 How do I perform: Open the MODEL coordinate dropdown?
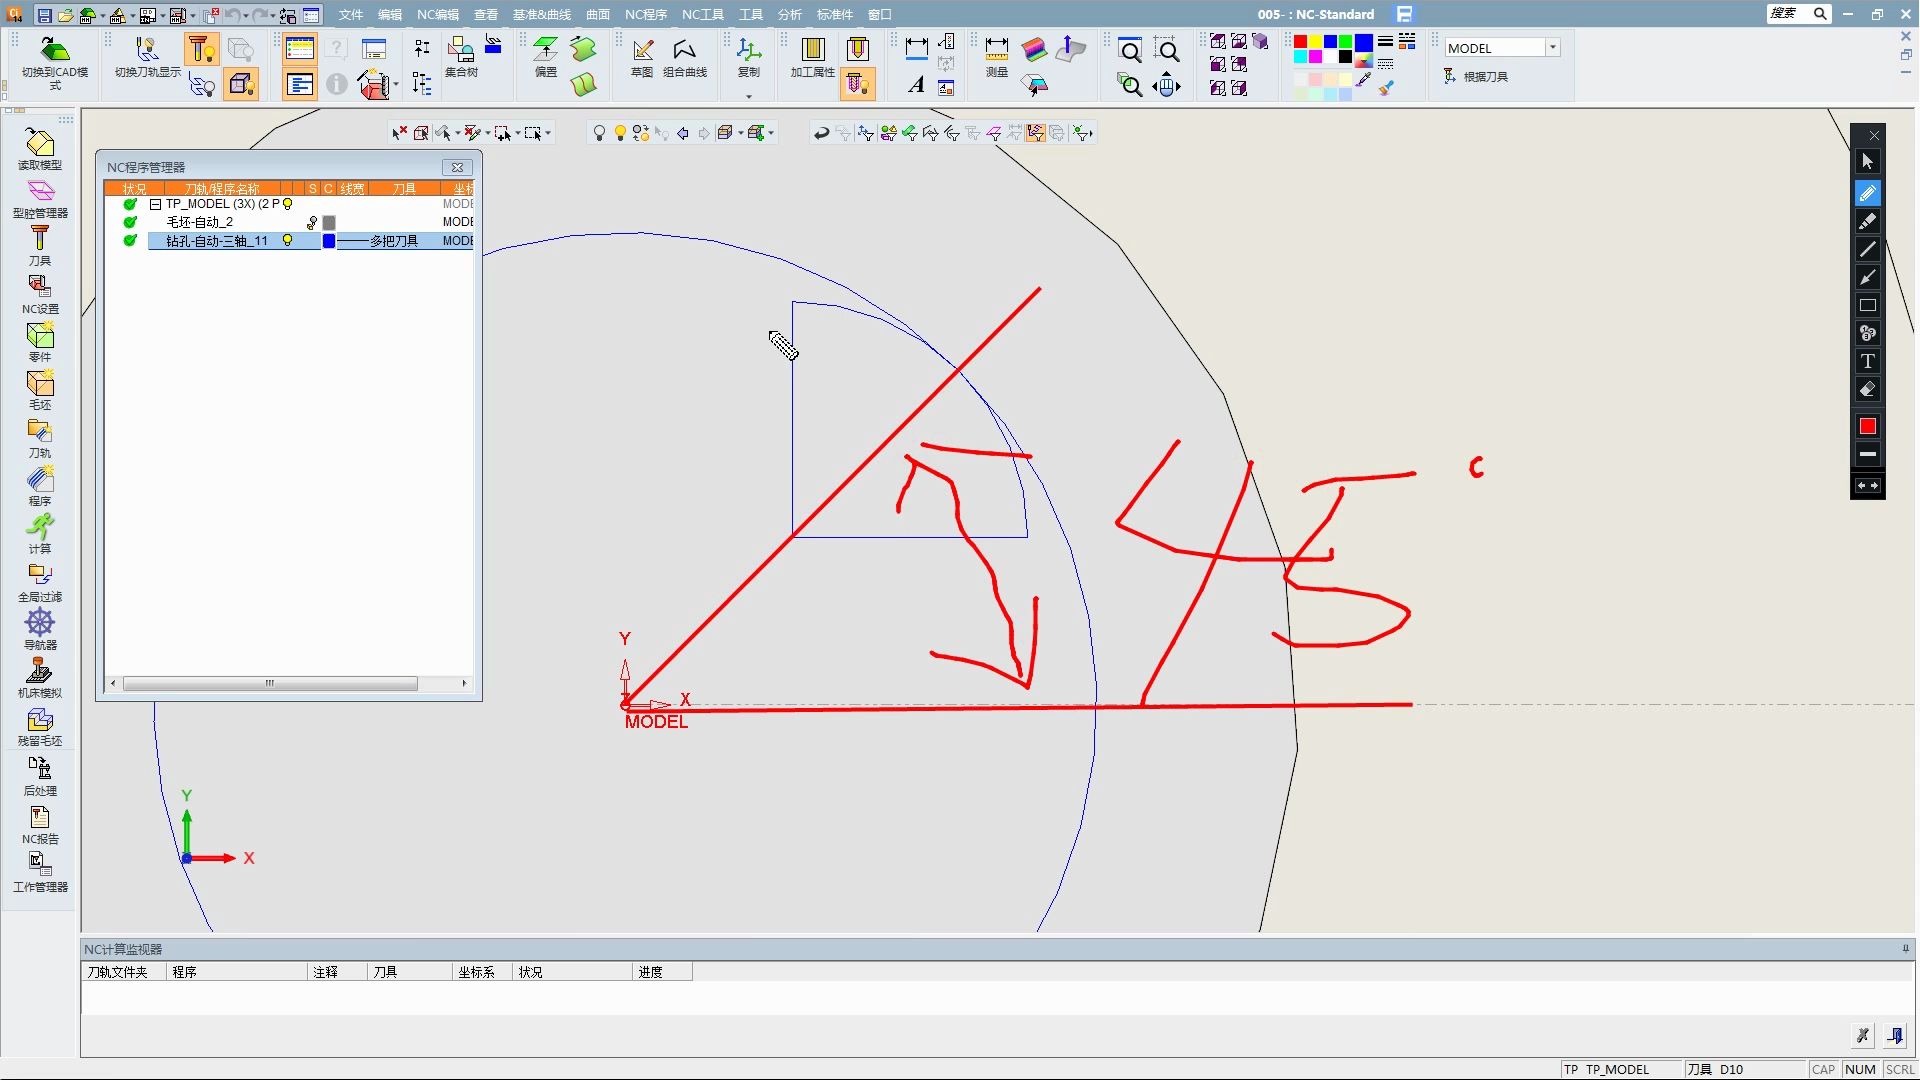(x=1552, y=48)
